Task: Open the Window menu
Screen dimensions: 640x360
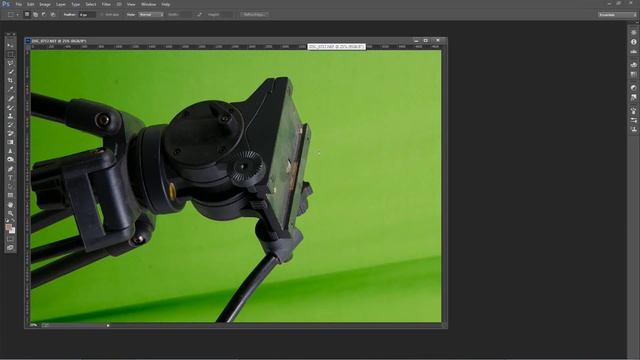Action: 148,4
